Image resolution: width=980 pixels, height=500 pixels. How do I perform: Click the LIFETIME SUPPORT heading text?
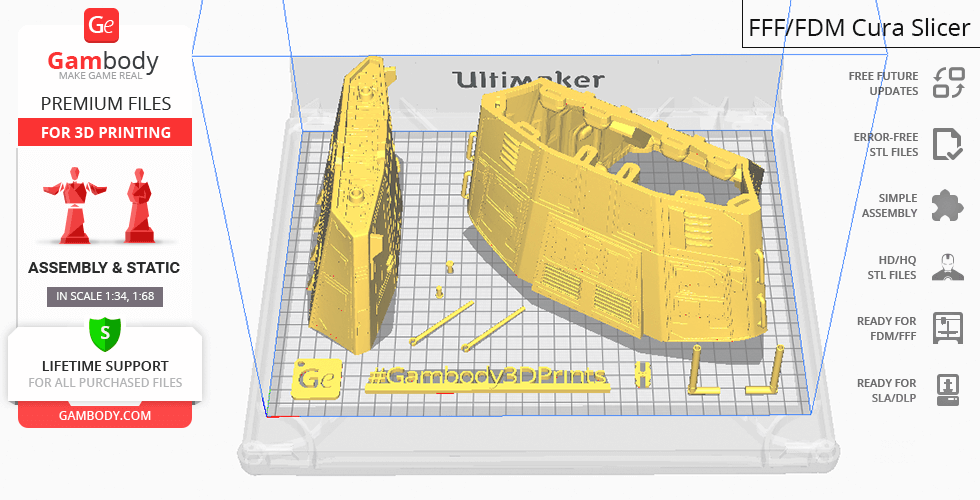tap(104, 366)
